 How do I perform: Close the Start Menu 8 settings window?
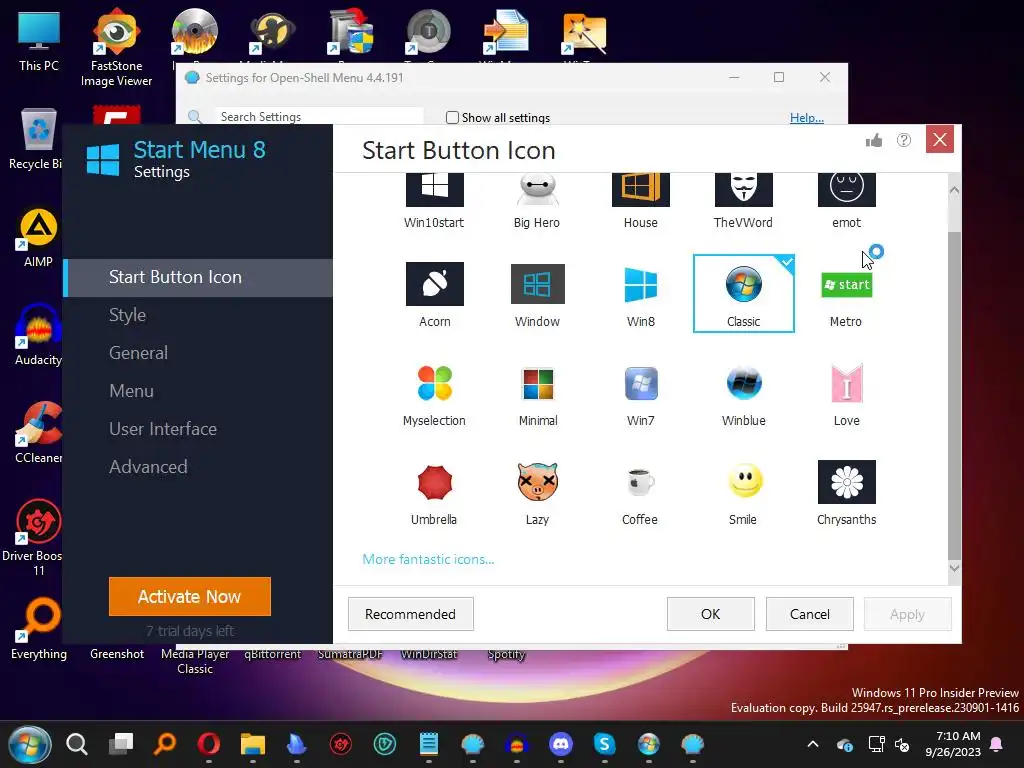point(940,139)
